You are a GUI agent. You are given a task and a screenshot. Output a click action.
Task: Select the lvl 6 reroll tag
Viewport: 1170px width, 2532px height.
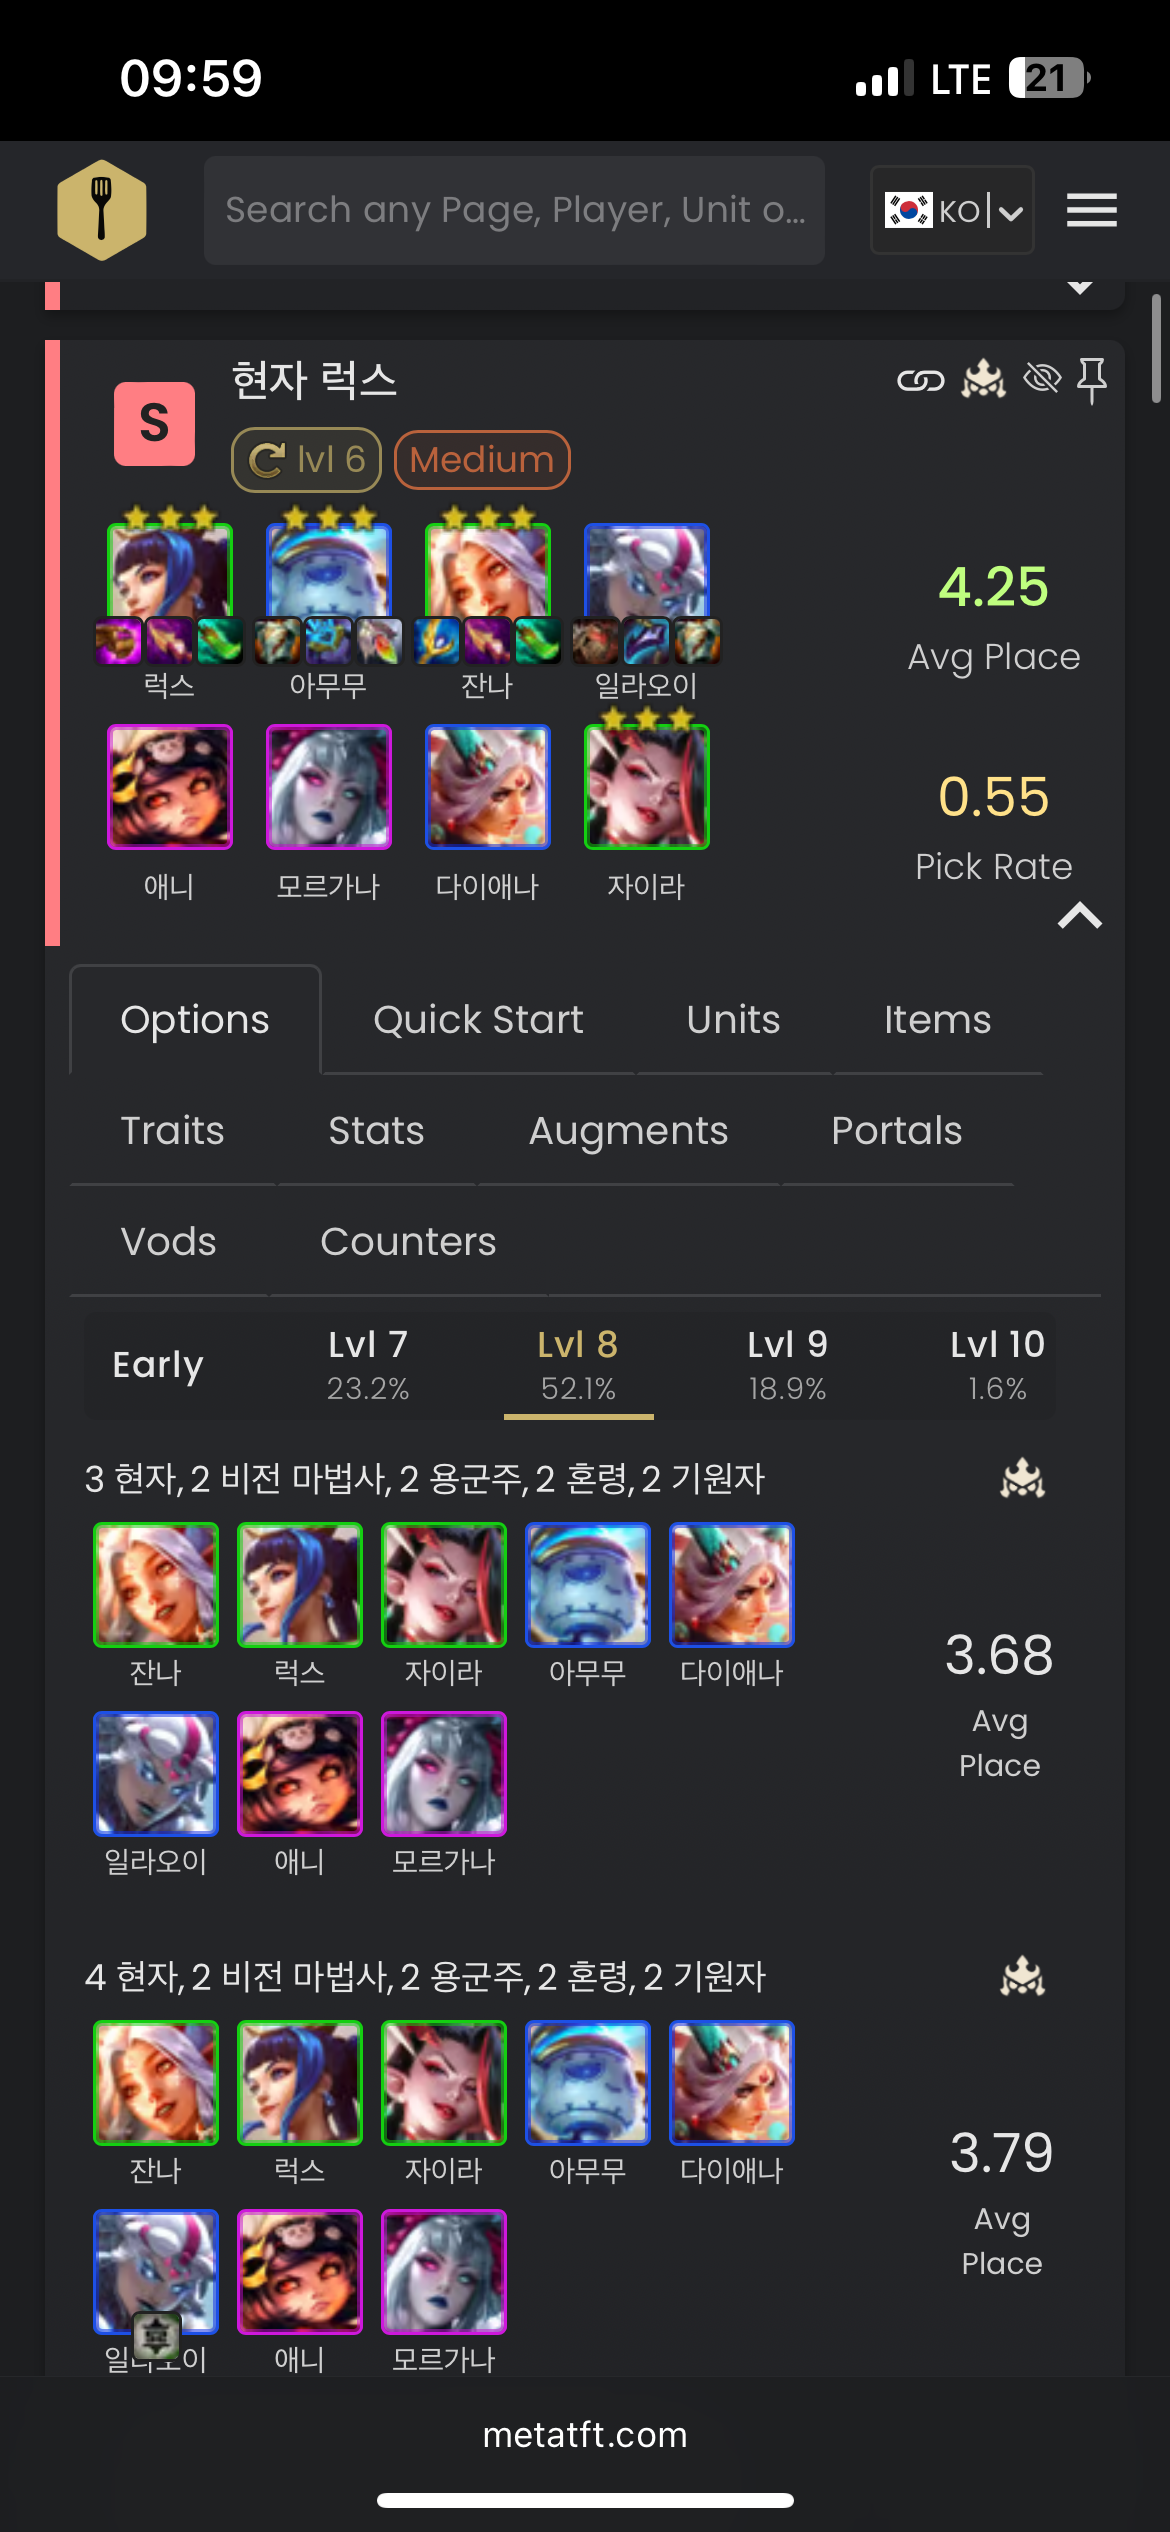click(x=306, y=460)
